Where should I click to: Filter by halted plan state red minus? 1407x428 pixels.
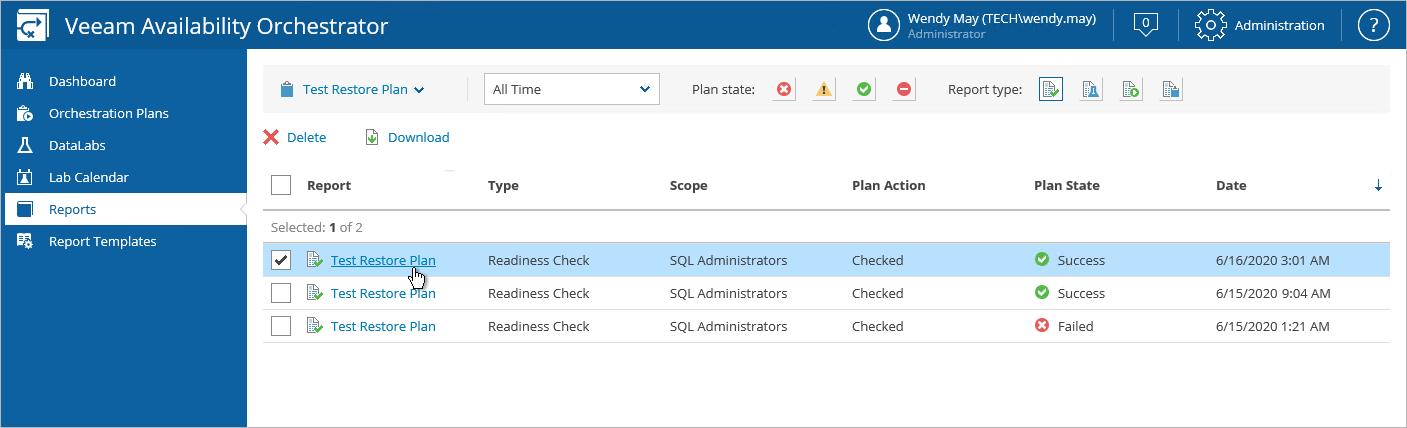pyautogui.click(x=904, y=90)
